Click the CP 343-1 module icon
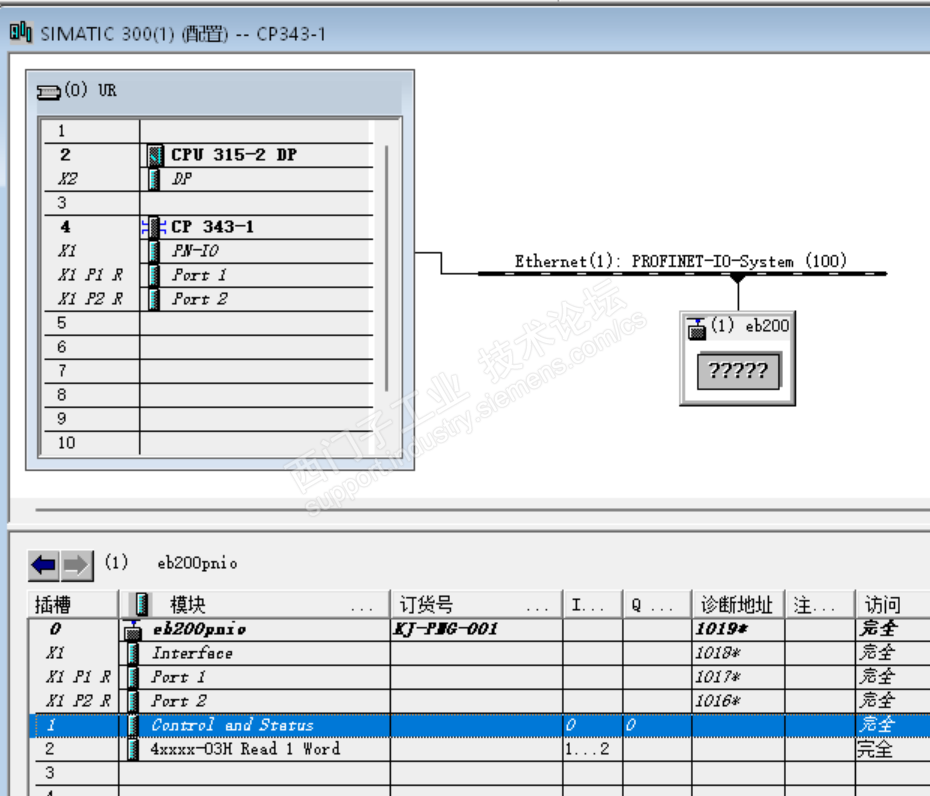Screen dimensions: 930x796 (x=154, y=227)
